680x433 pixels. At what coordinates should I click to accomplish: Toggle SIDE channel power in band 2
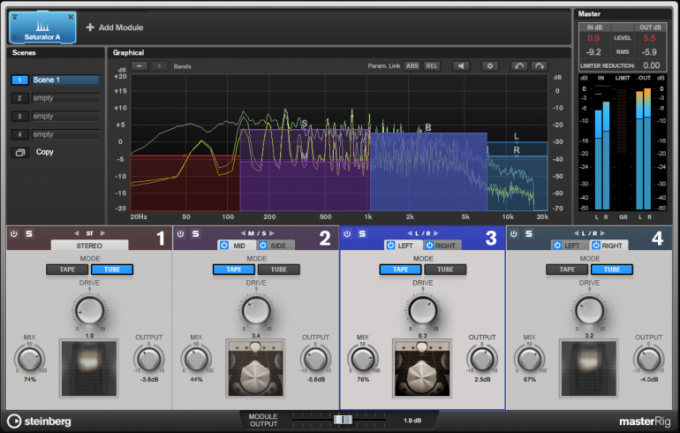[263, 246]
